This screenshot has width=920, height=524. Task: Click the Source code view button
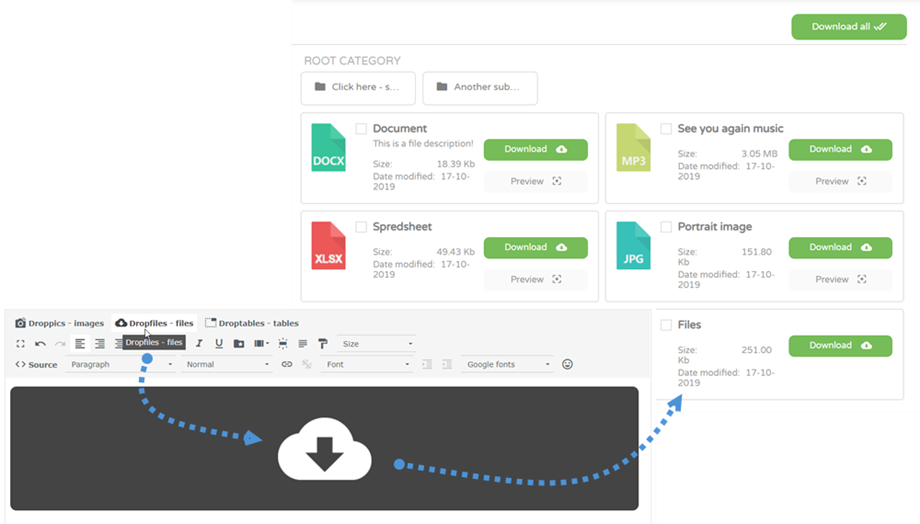(37, 365)
